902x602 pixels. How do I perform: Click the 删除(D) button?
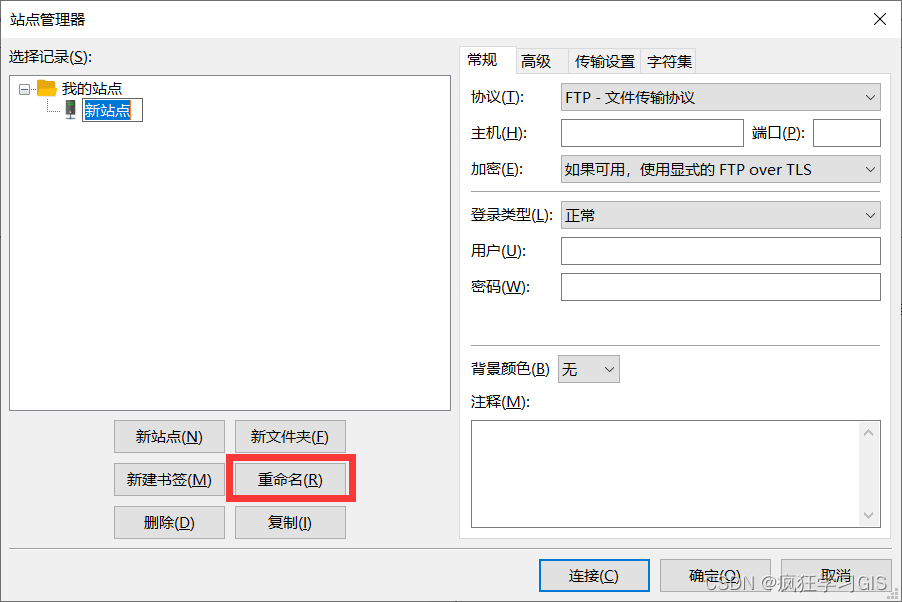pyautogui.click(x=169, y=523)
